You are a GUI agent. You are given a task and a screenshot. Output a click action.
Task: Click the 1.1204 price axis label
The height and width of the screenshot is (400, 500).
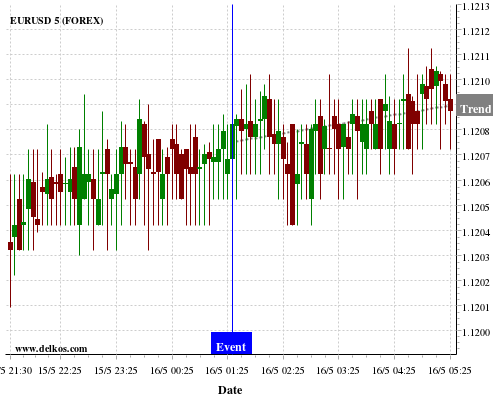tap(476, 232)
